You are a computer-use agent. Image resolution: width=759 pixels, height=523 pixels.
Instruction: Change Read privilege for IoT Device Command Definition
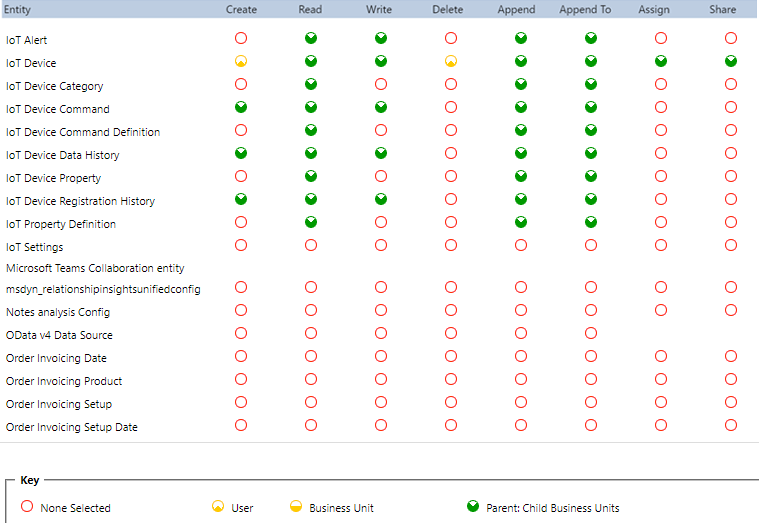pyautogui.click(x=311, y=130)
